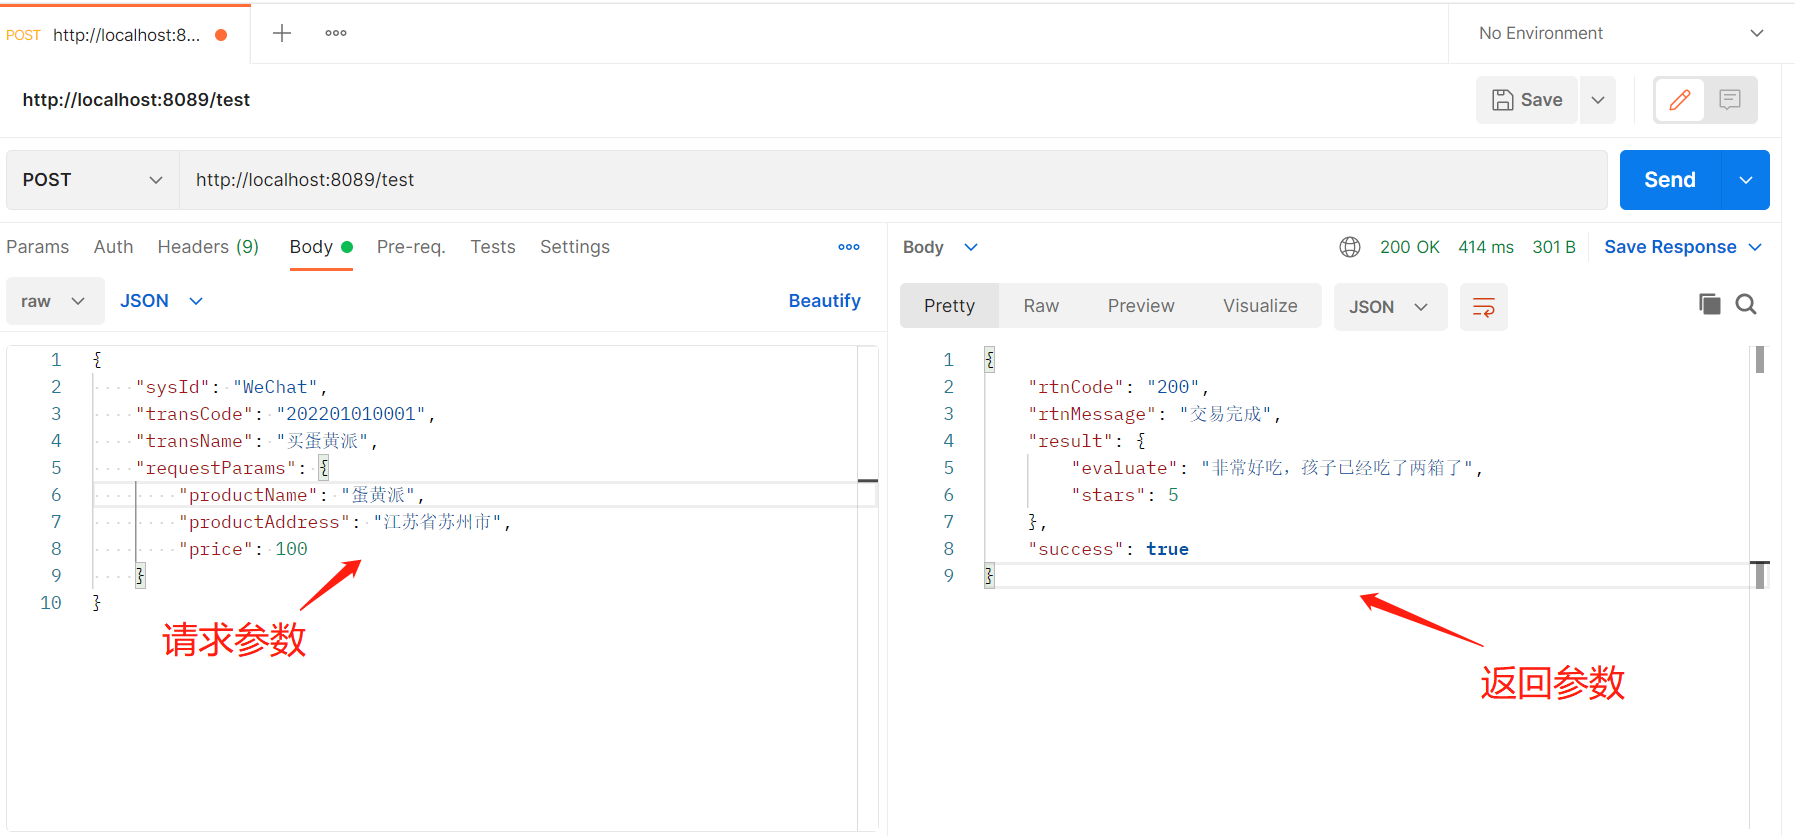Click the 200 OK status text
This screenshot has height=836, width=1795.
tap(1410, 247)
